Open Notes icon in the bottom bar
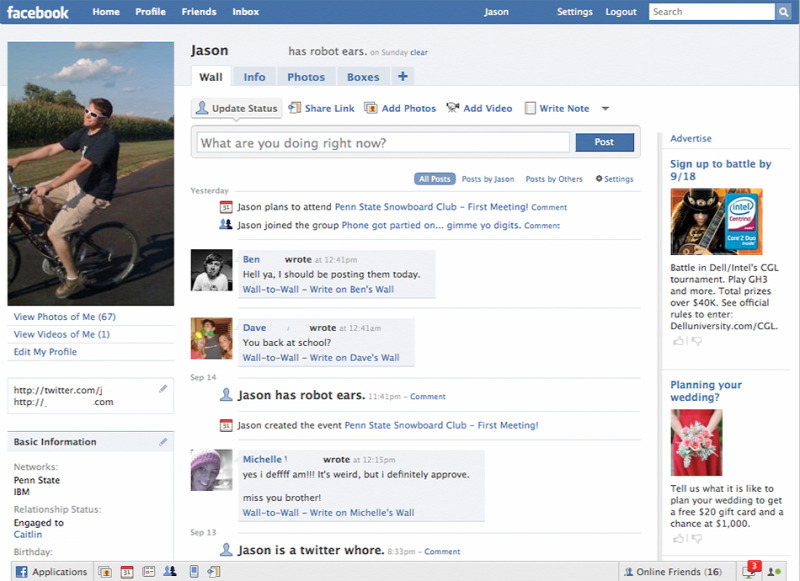 [x=148, y=572]
